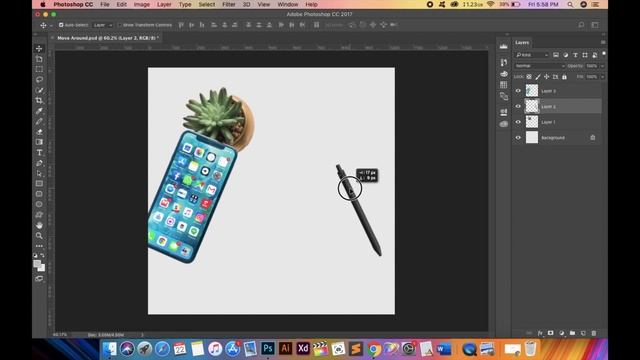
Task: Hide Layer 2 using its eye icon
Action: click(x=518, y=106)
